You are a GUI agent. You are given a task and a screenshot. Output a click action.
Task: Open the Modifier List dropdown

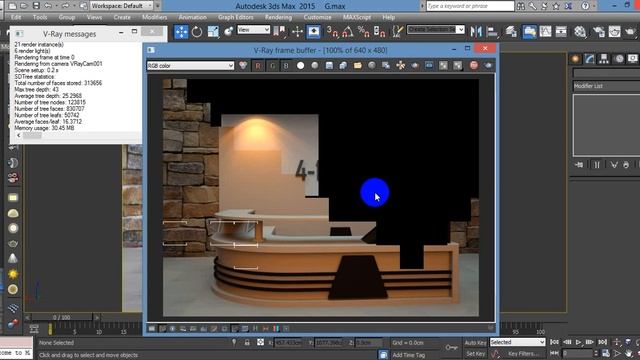[x=607, y=86]
